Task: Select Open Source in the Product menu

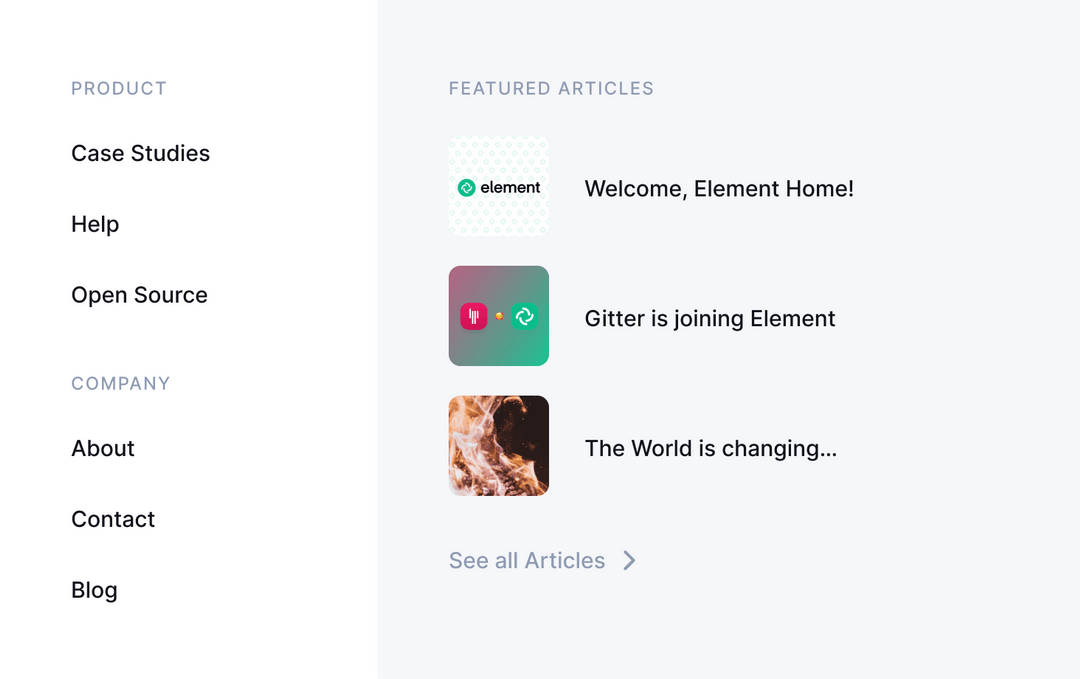Action: pyautogui.click(x=139, y=295)
